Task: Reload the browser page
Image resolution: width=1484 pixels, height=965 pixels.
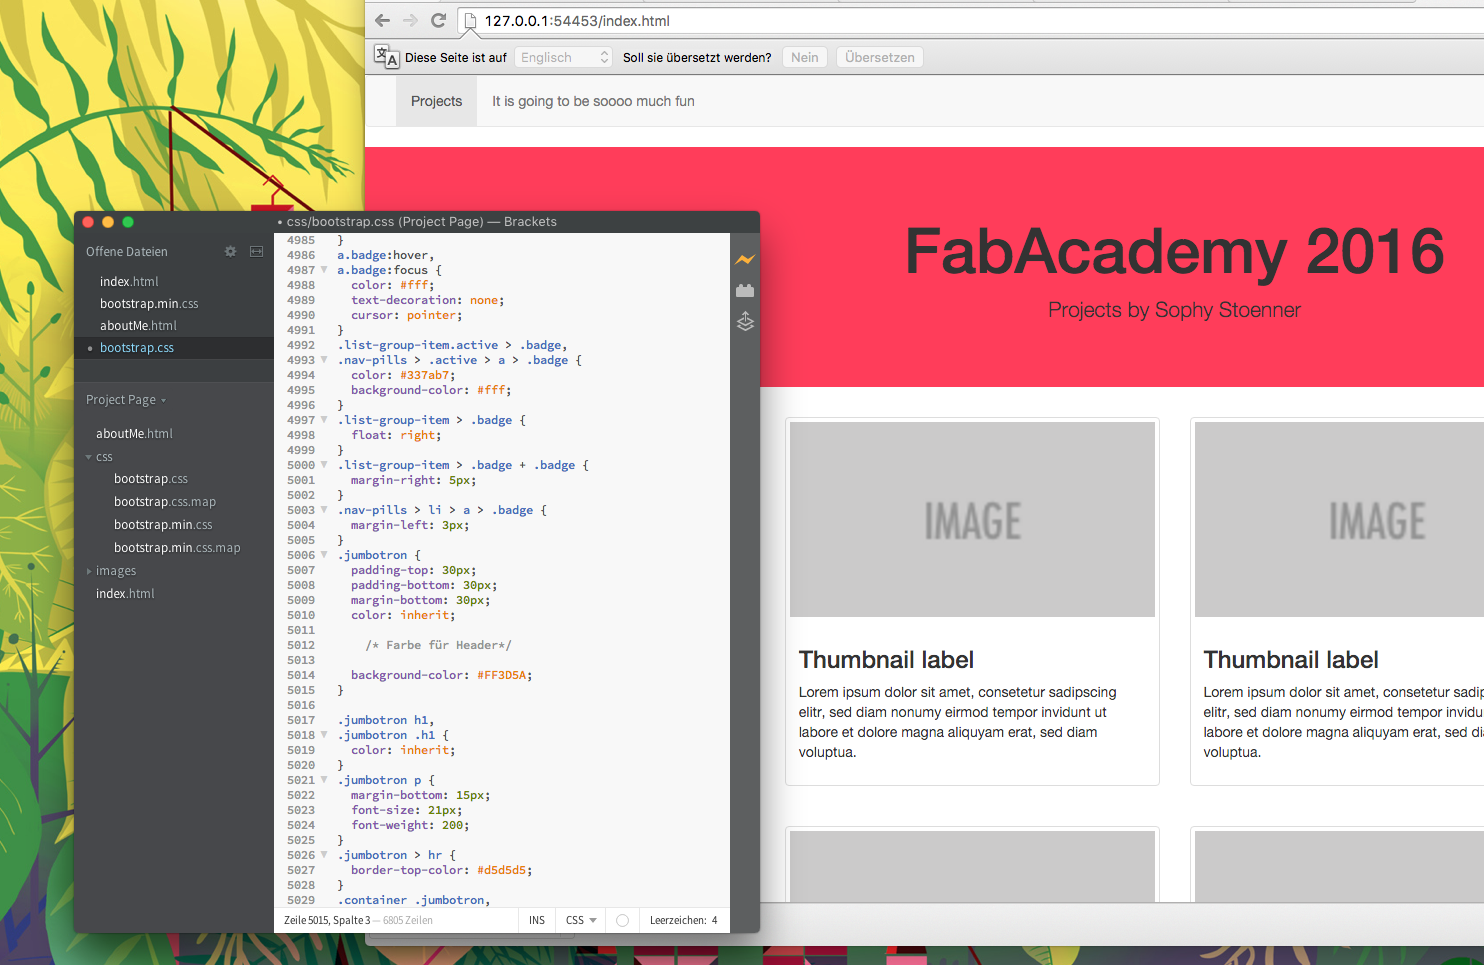Action: tap(438, 20)
